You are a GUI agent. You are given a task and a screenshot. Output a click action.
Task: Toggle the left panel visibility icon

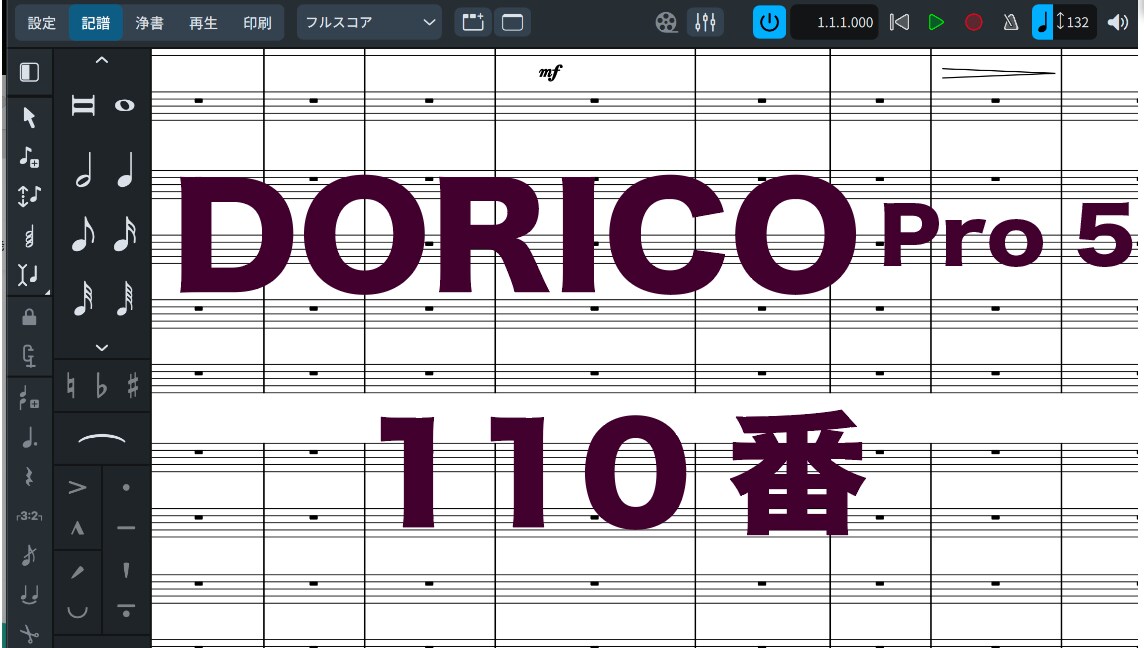coord(29,72)
